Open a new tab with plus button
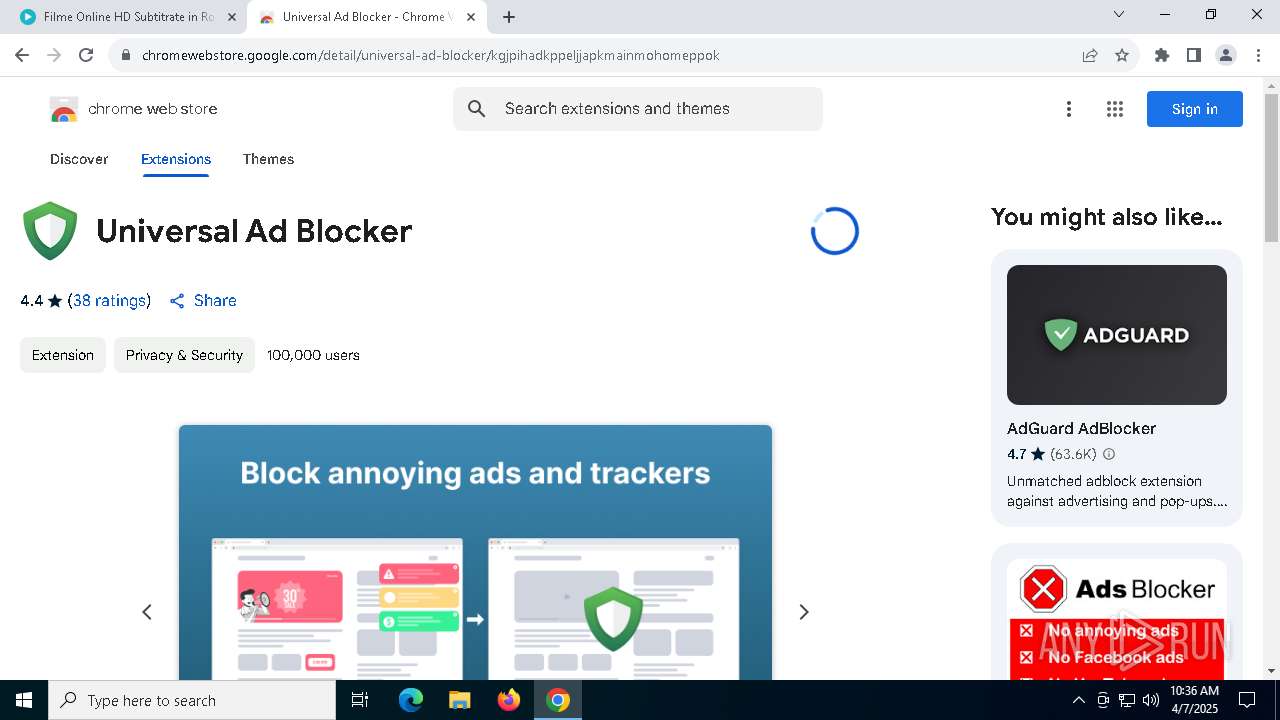Viewport: 1280px width, 720px height. coord(509,17)
